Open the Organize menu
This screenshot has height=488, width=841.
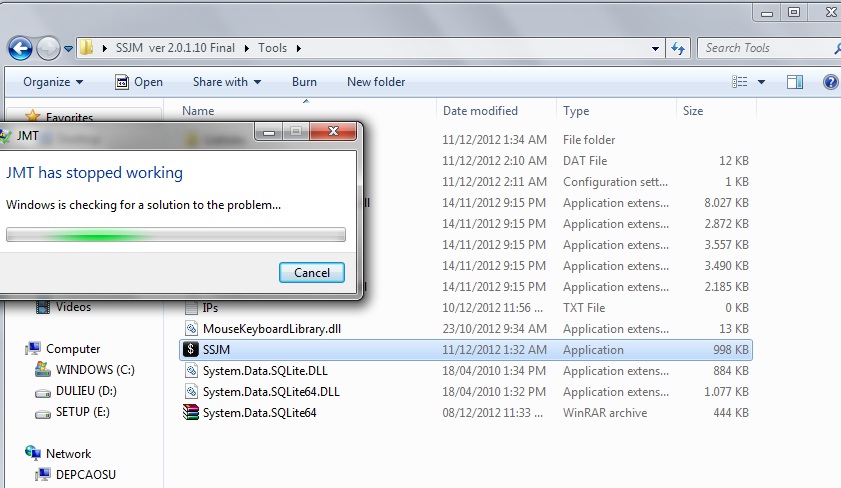[x=53, y=82]
